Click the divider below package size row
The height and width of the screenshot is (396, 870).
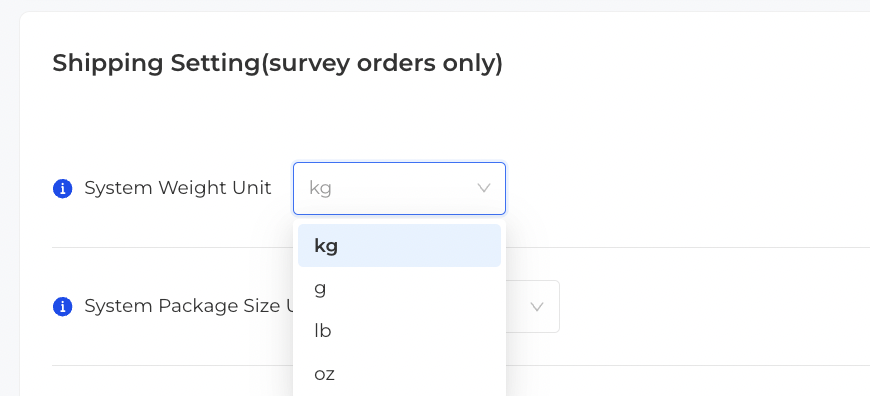coord(688,365)
